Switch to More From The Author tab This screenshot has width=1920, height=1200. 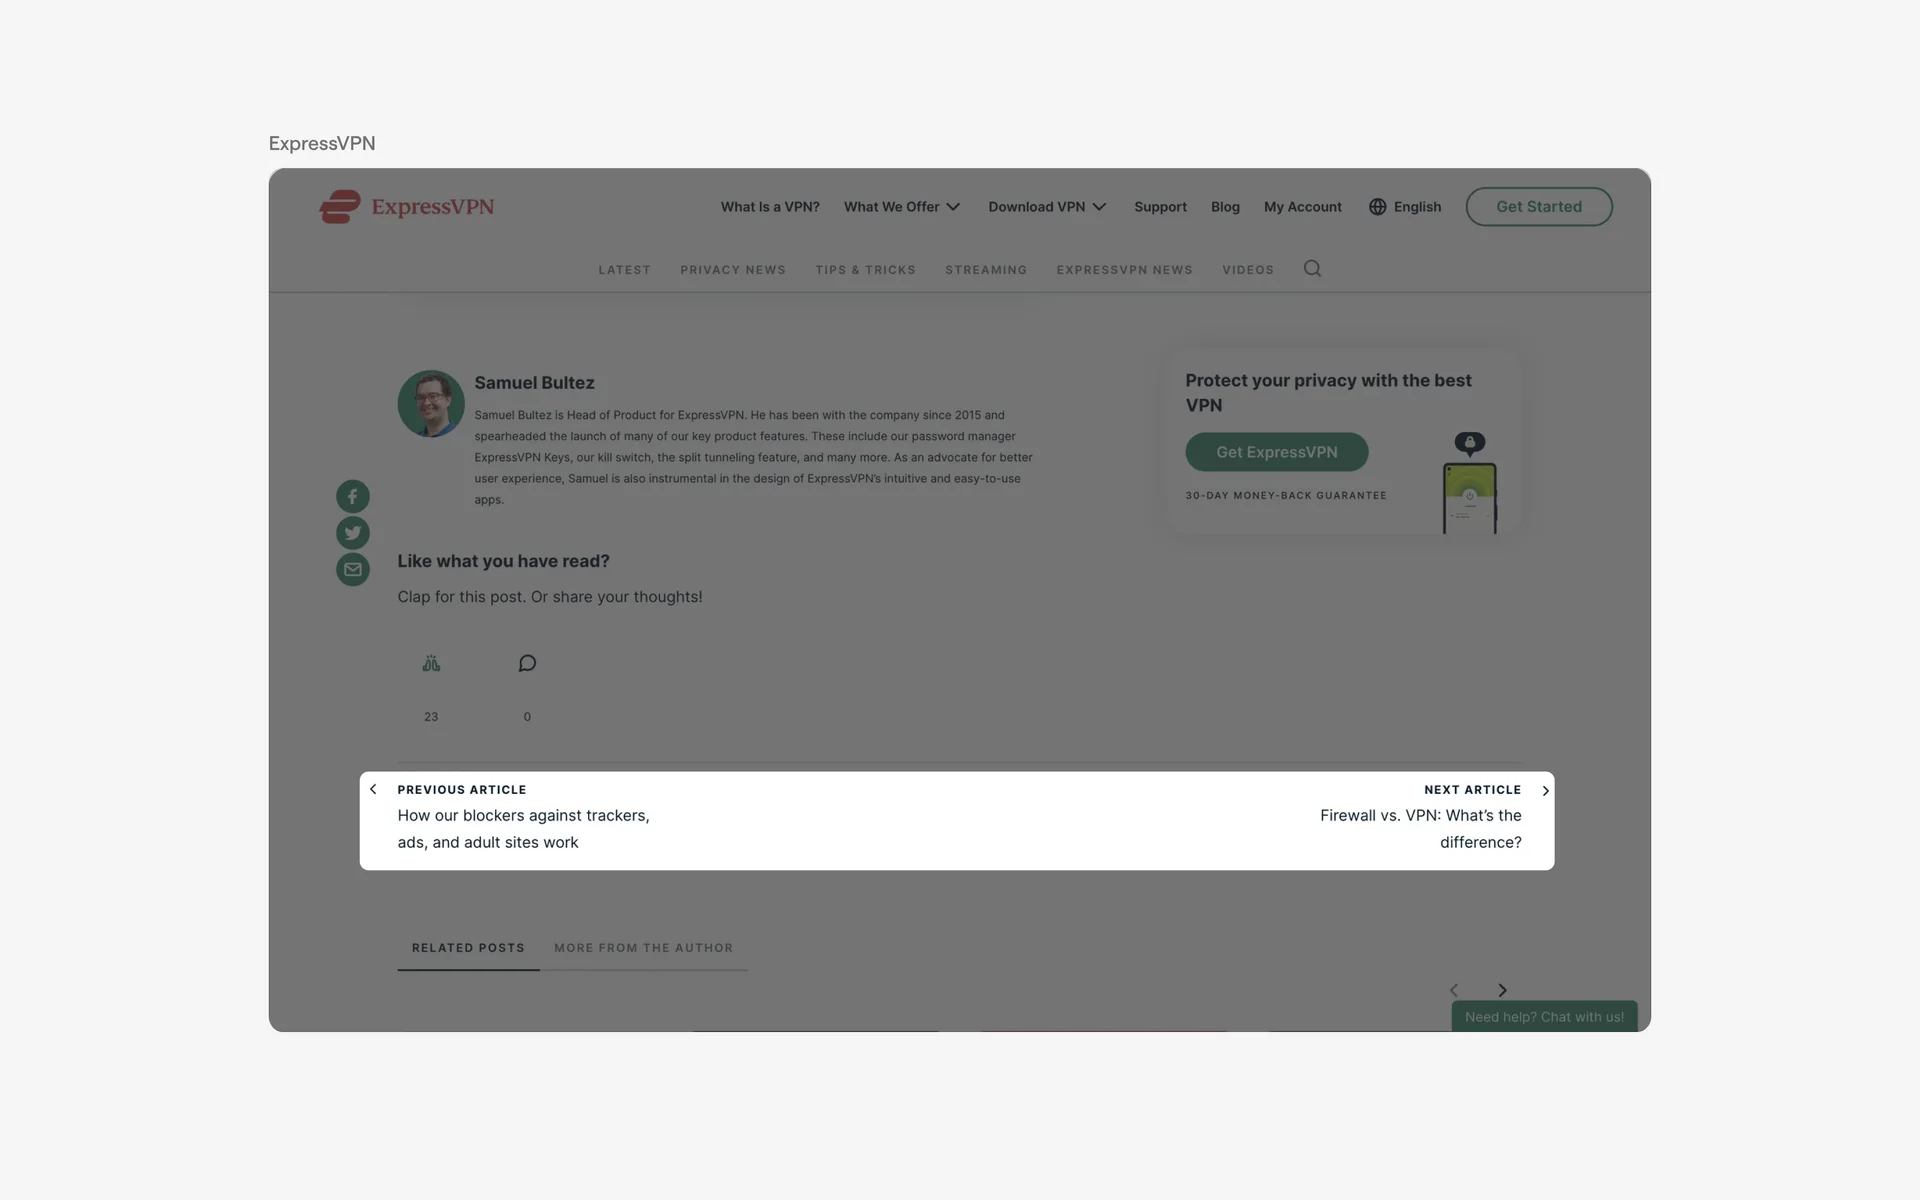point(643,948)
